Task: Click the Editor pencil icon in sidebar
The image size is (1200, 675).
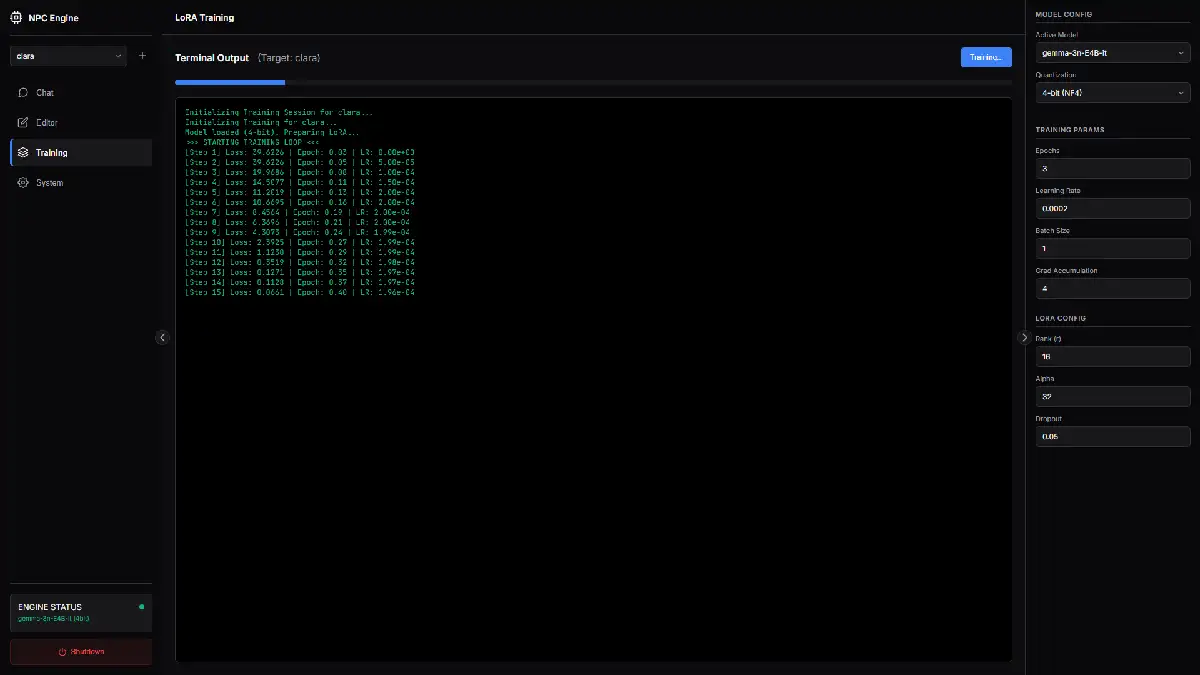Action: pos(23,123)
